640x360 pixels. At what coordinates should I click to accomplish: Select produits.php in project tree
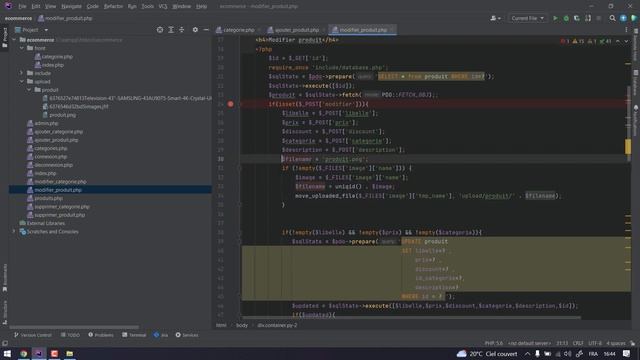49,198
